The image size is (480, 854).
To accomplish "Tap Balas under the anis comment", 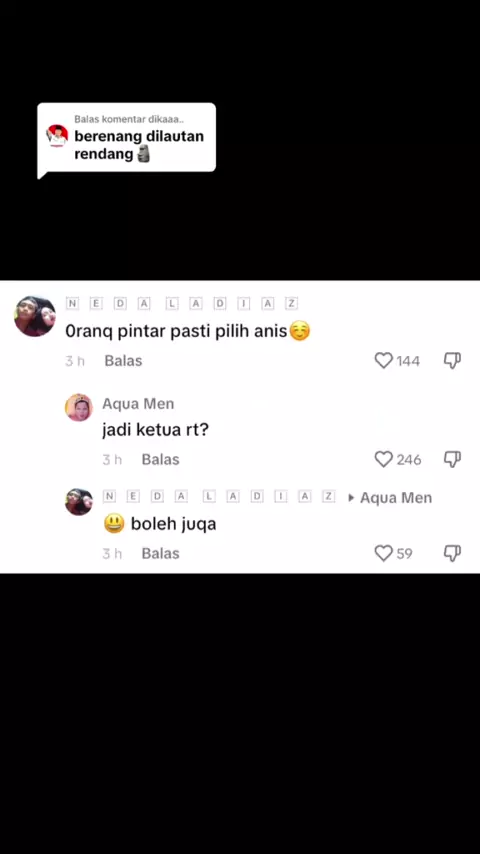I will pyautogui.click(x=123, y=361).
